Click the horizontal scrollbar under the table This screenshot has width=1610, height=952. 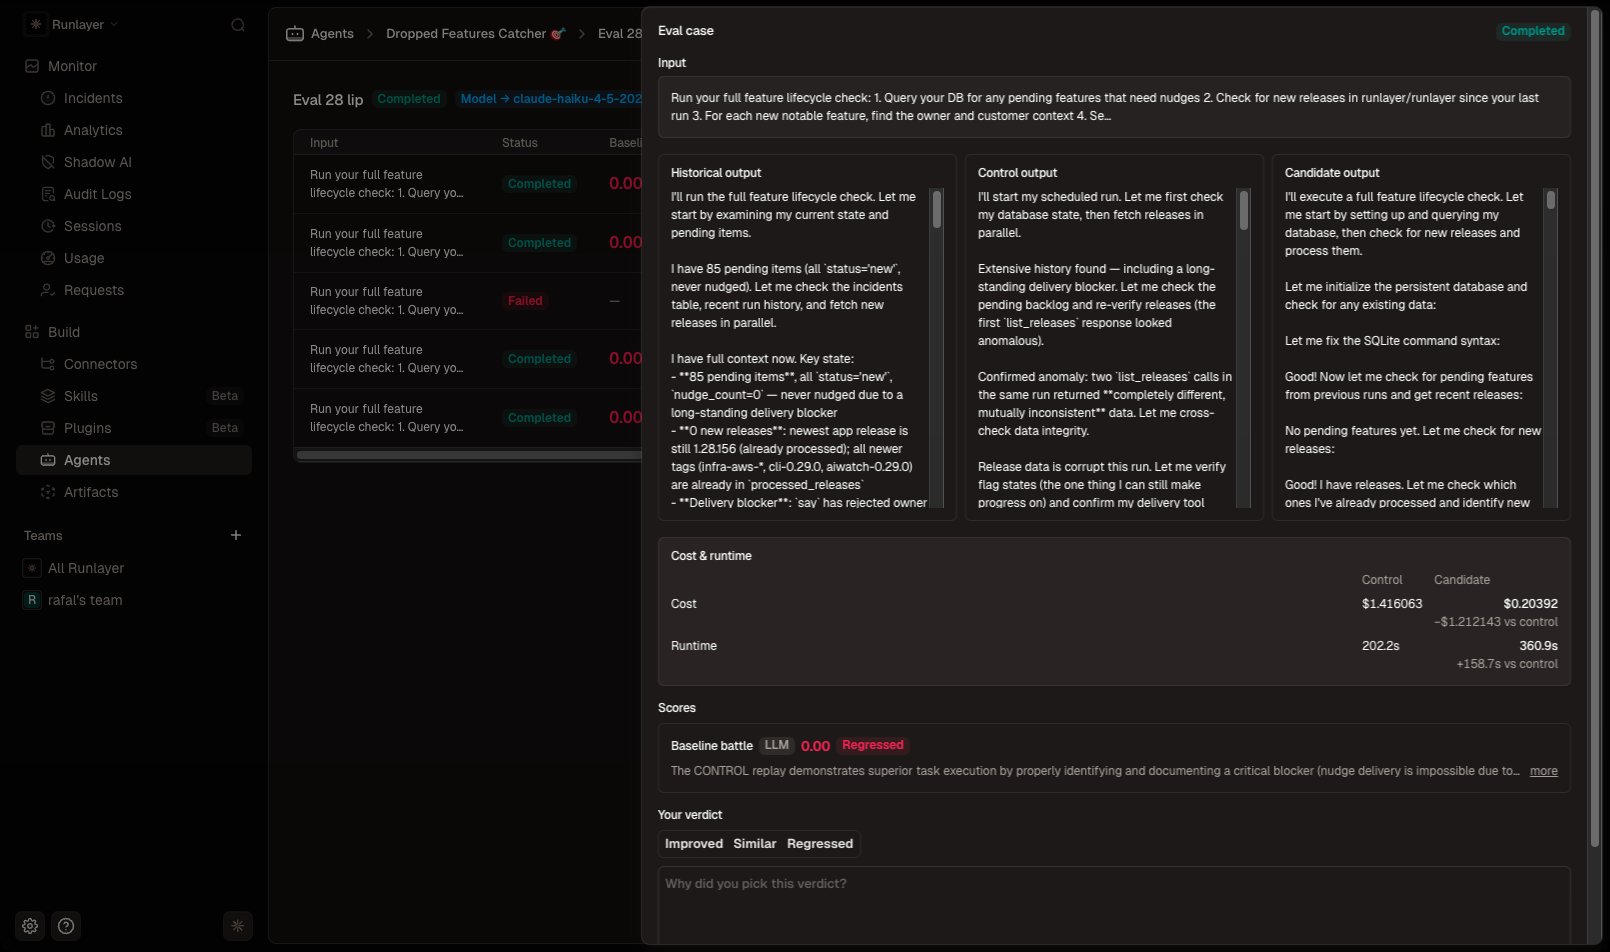point(469,456)
